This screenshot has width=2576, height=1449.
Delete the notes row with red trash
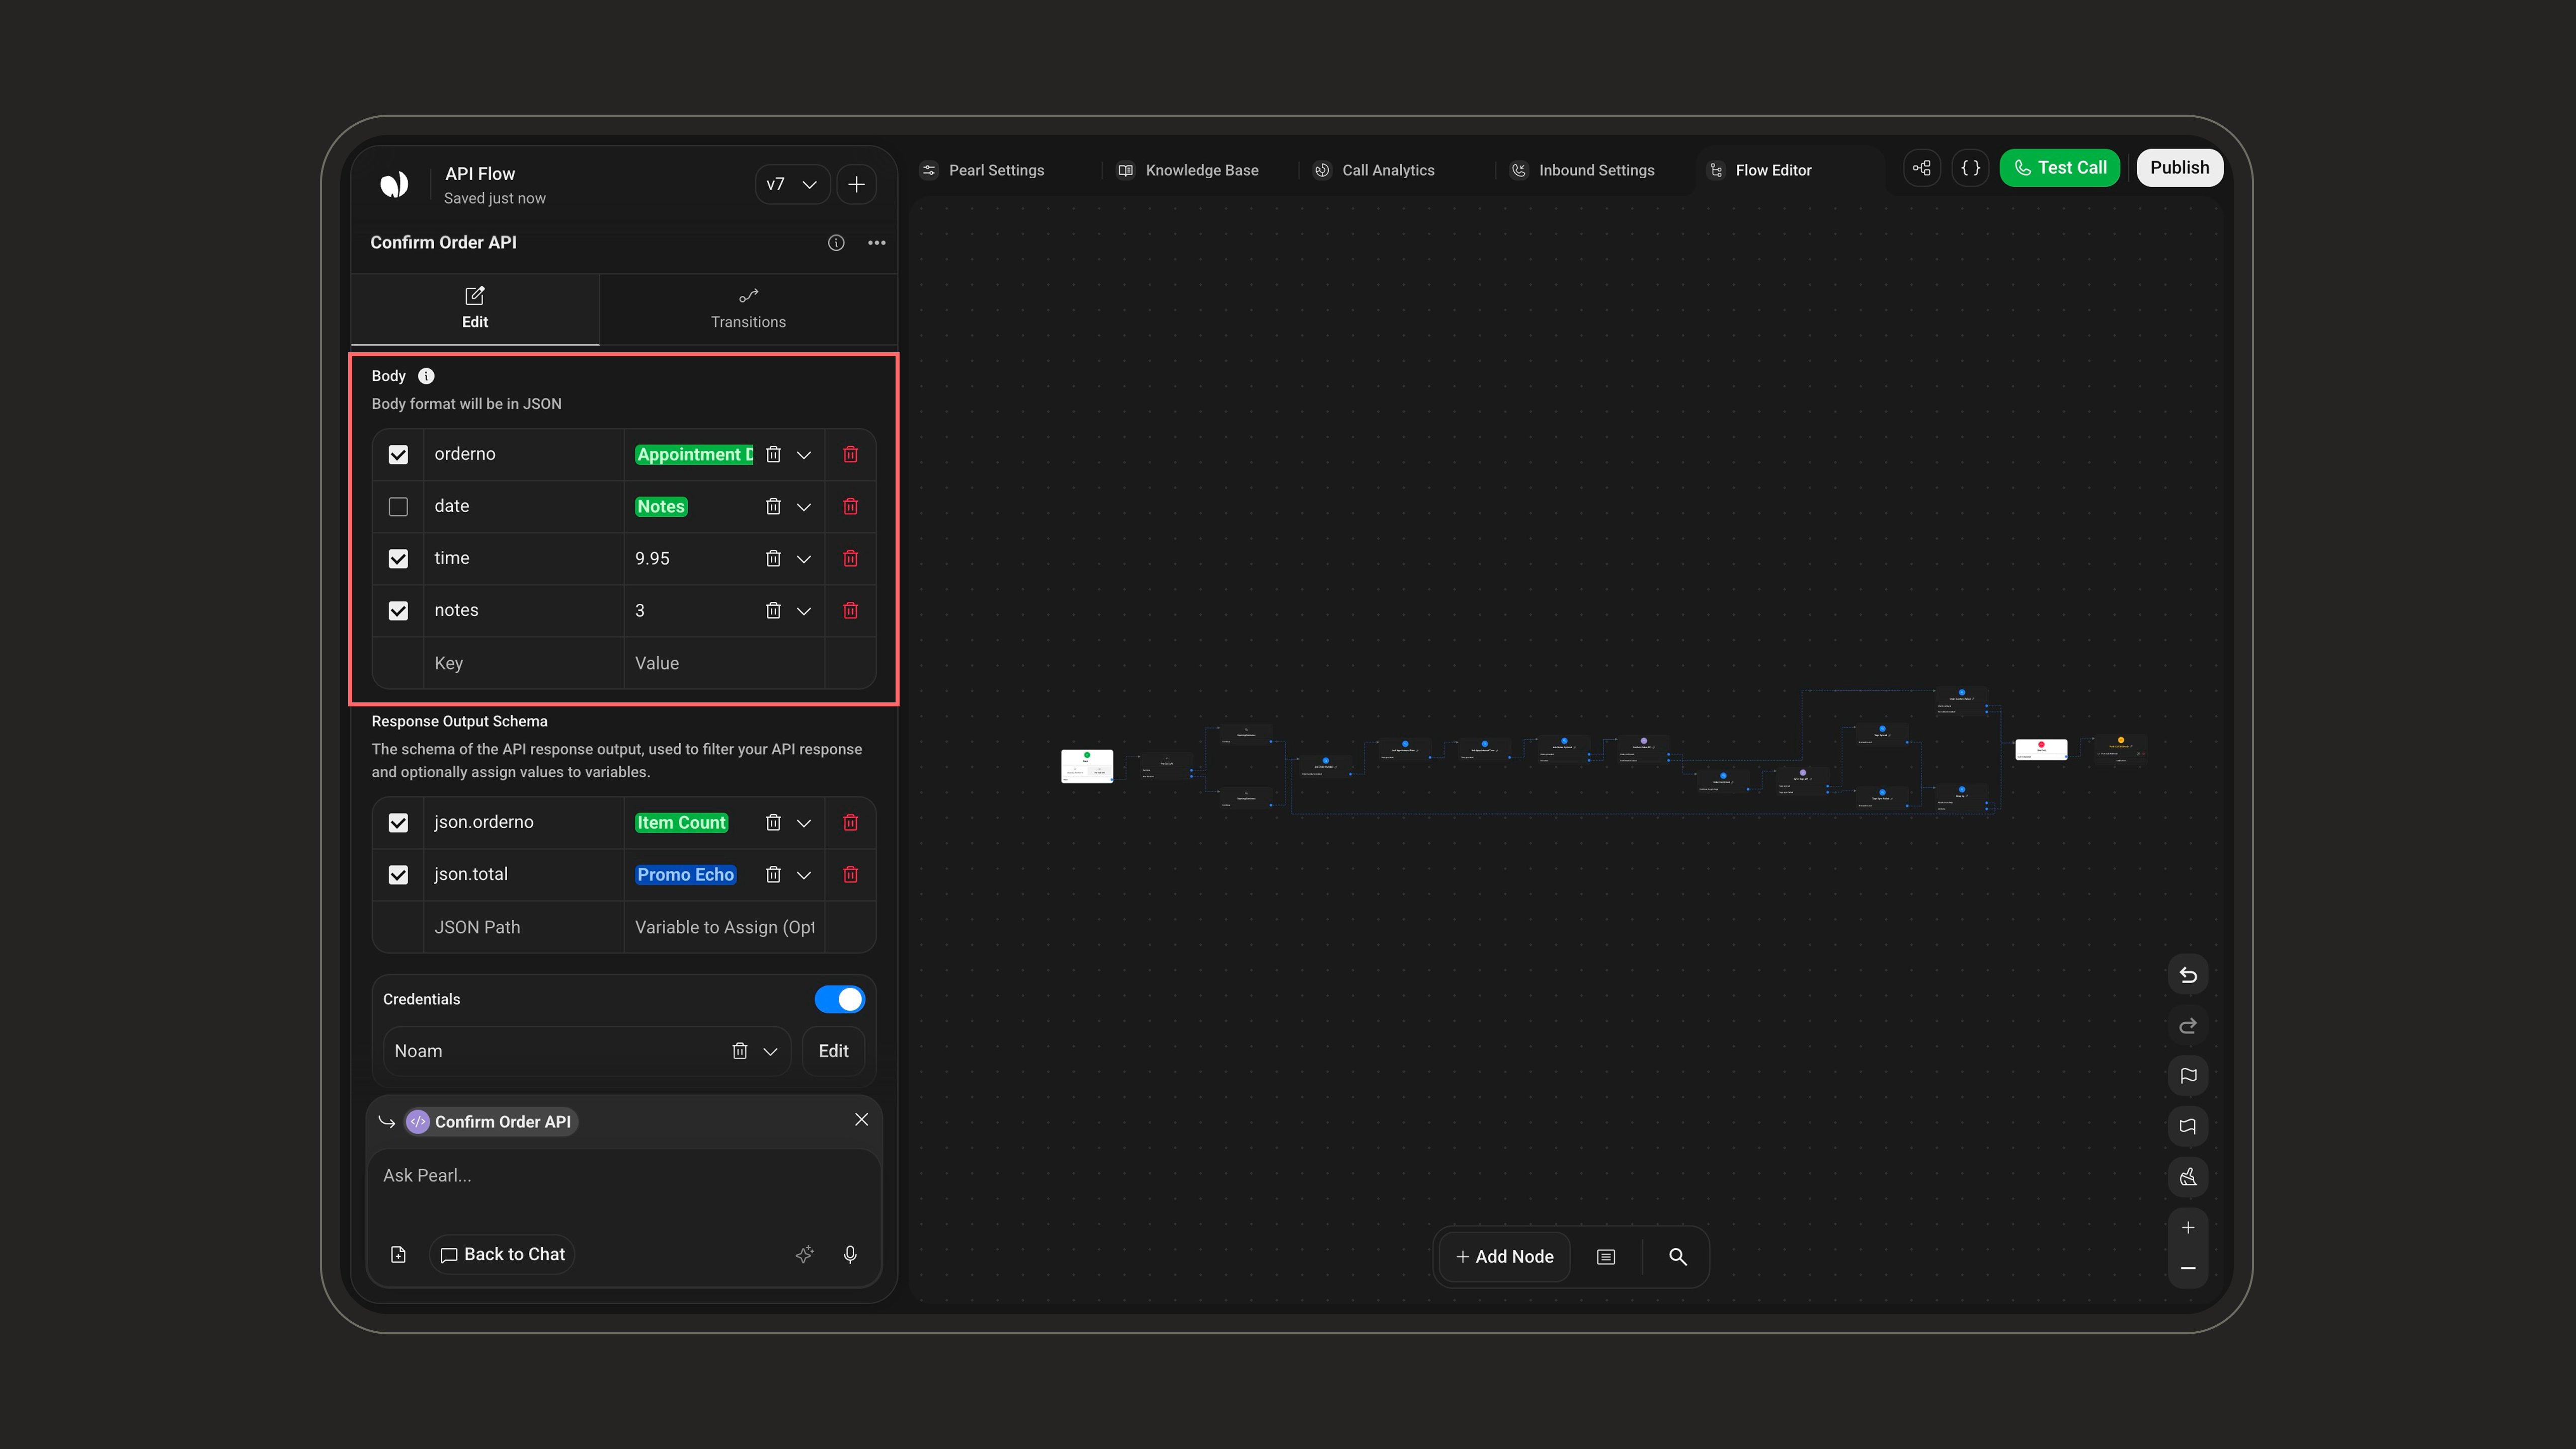point(851,611)
